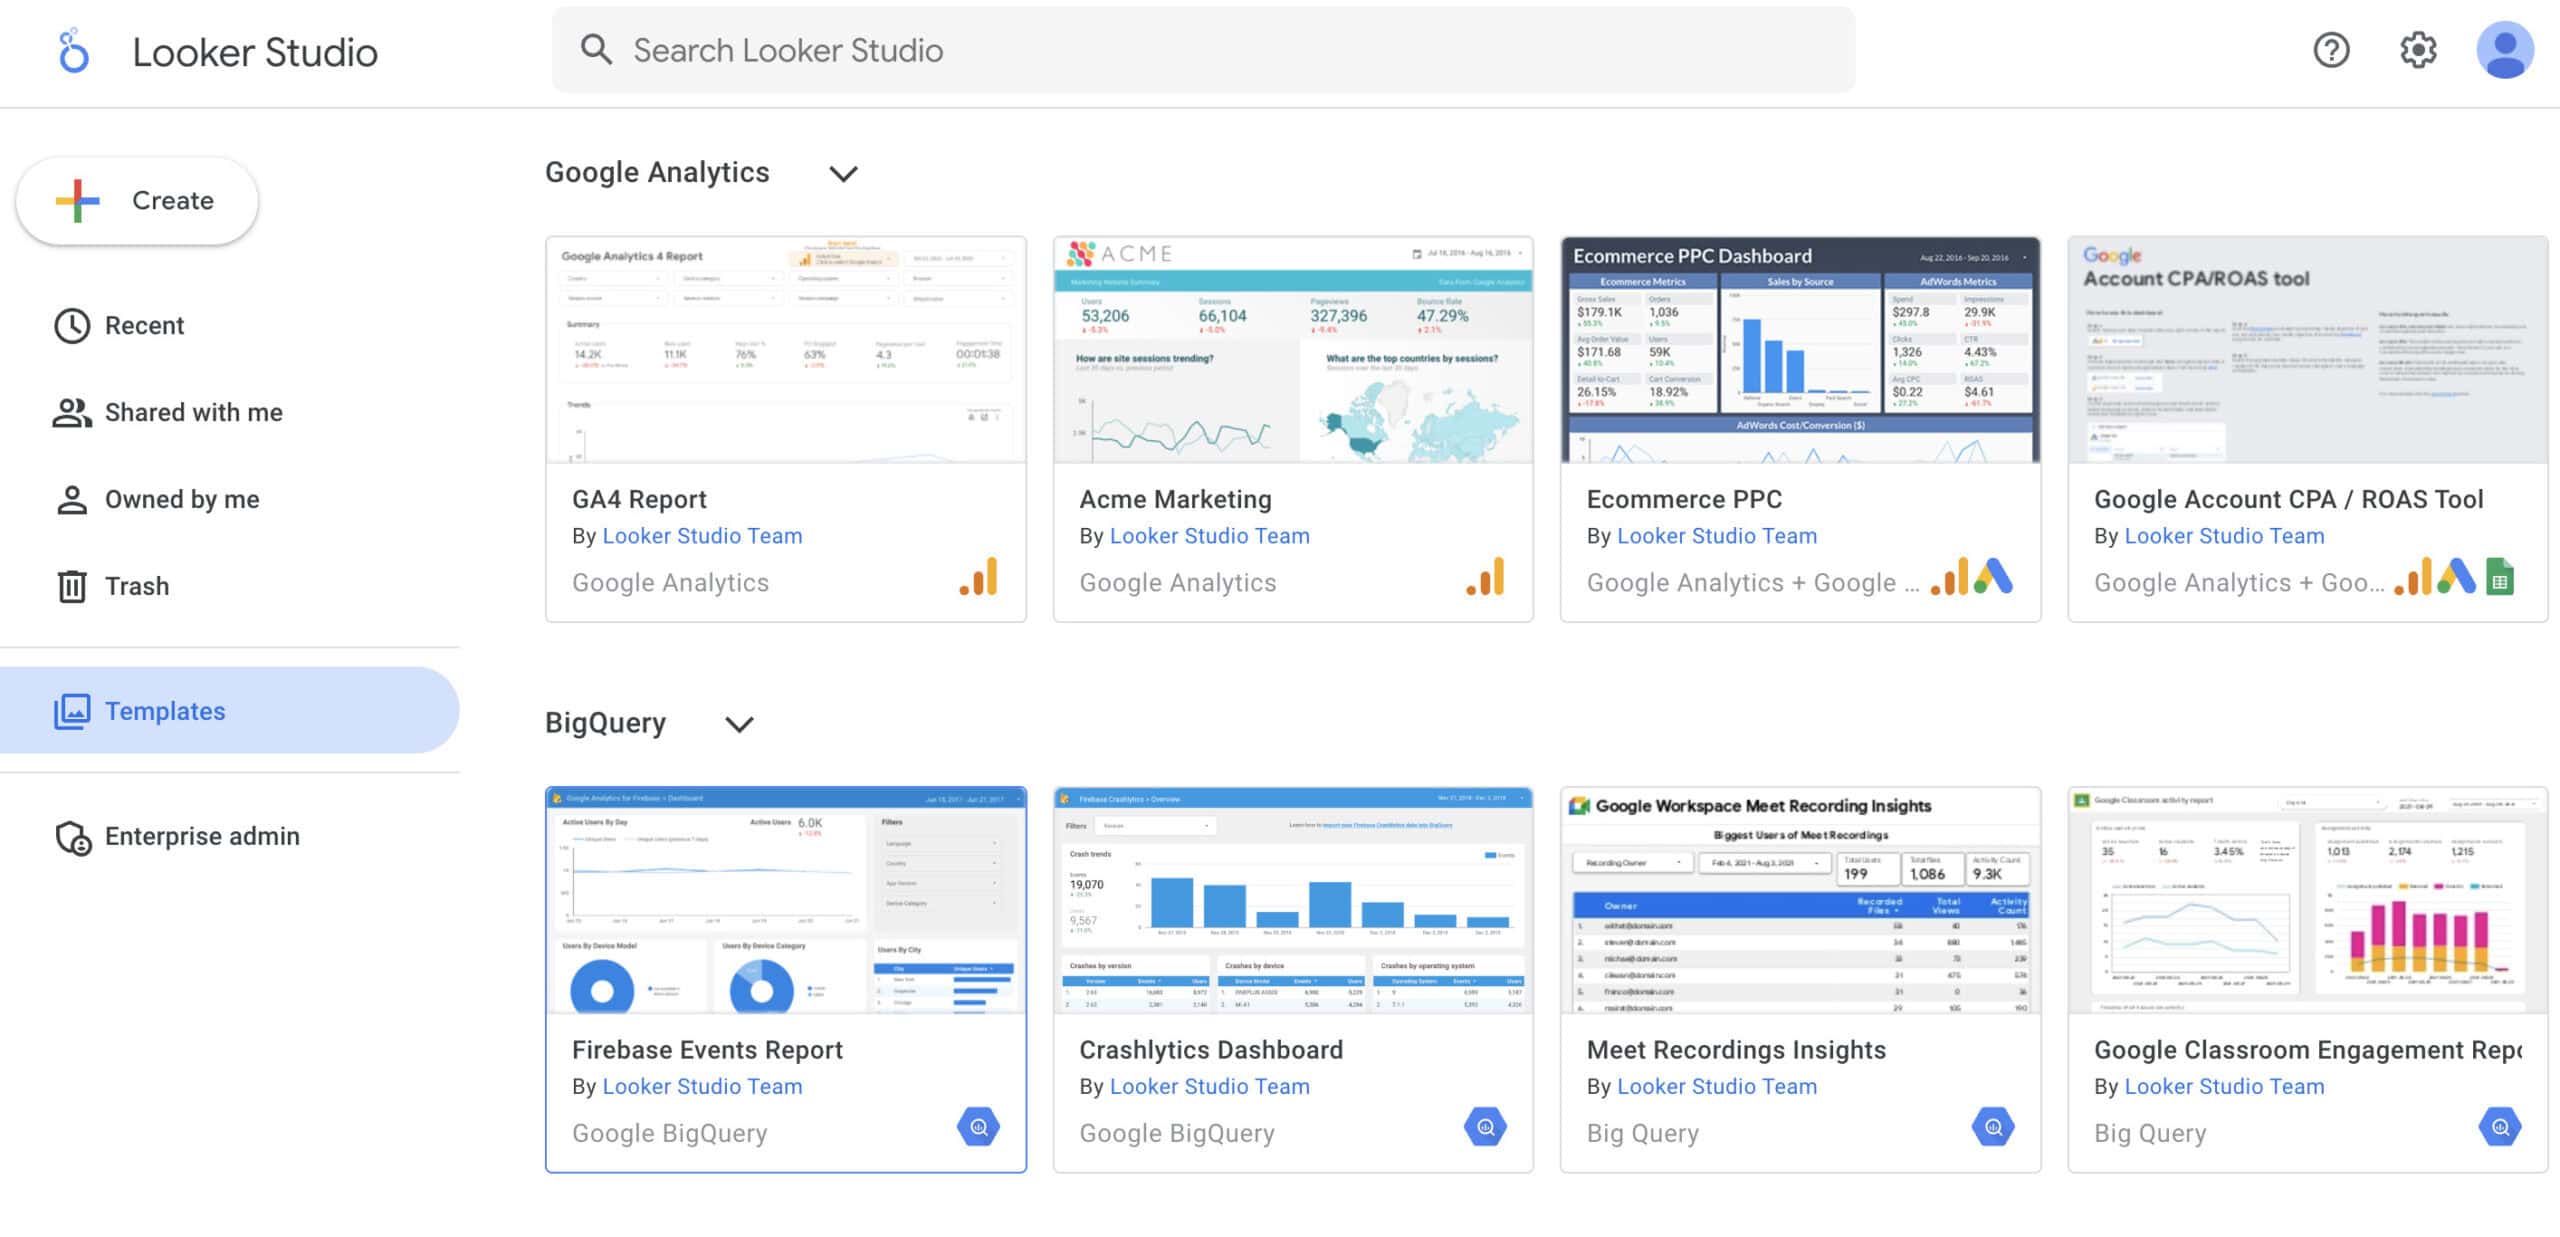
Task: Open Looker Studio Team link under Ecommerce PPC
Action: tap(1717, 536)
